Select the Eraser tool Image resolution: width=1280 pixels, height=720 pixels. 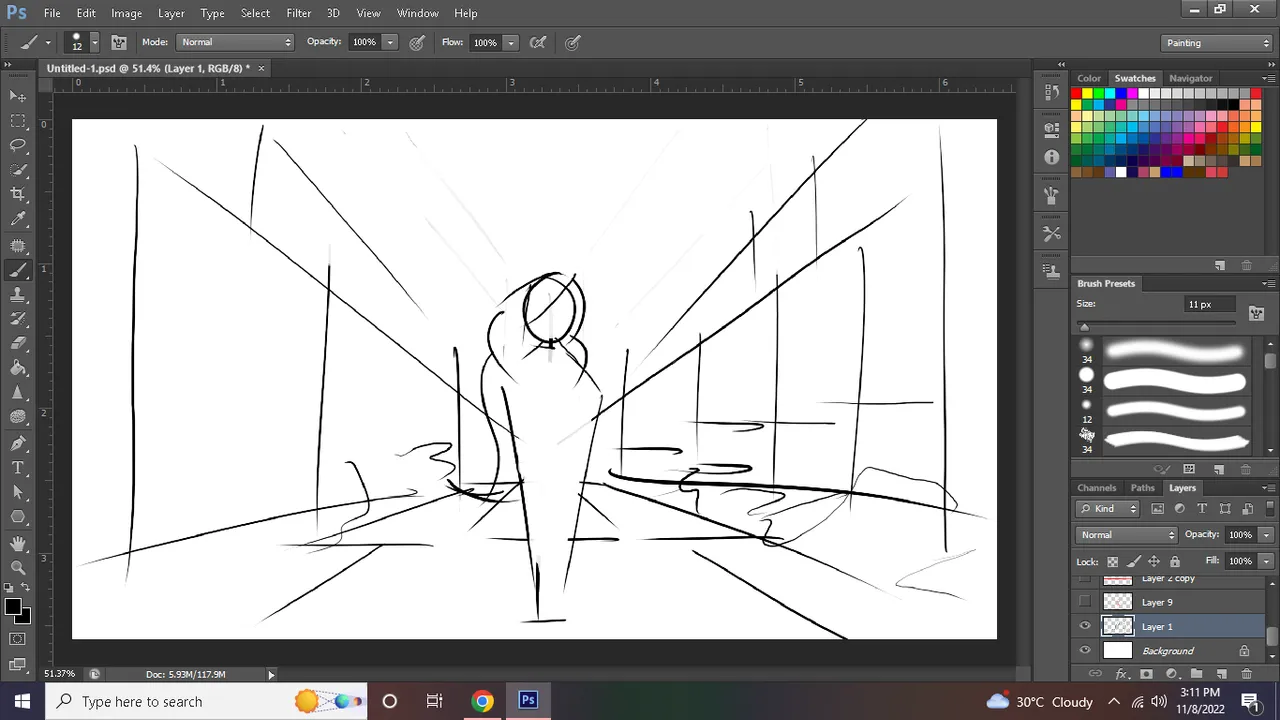pos(18,344)
